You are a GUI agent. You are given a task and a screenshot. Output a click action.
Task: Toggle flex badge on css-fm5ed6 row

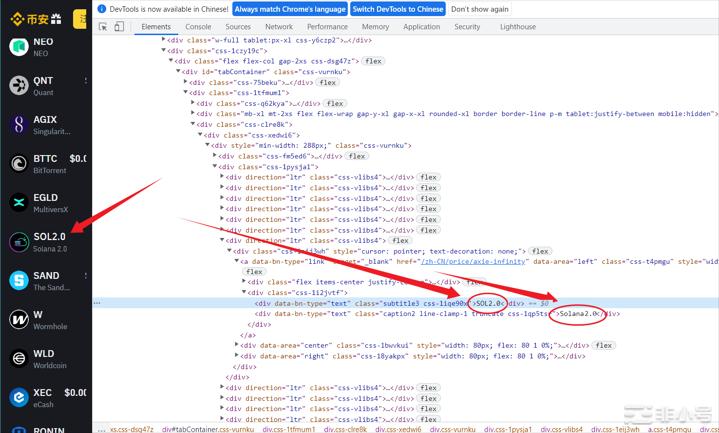point(357,156)
